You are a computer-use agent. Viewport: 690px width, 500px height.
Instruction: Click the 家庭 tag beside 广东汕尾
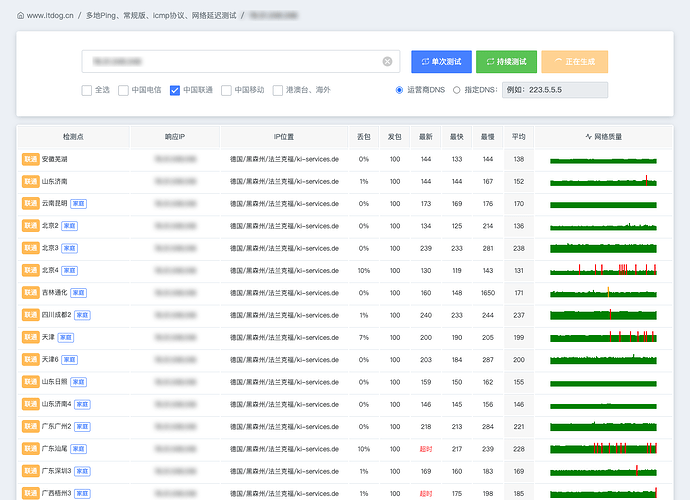tap(78, 449)
